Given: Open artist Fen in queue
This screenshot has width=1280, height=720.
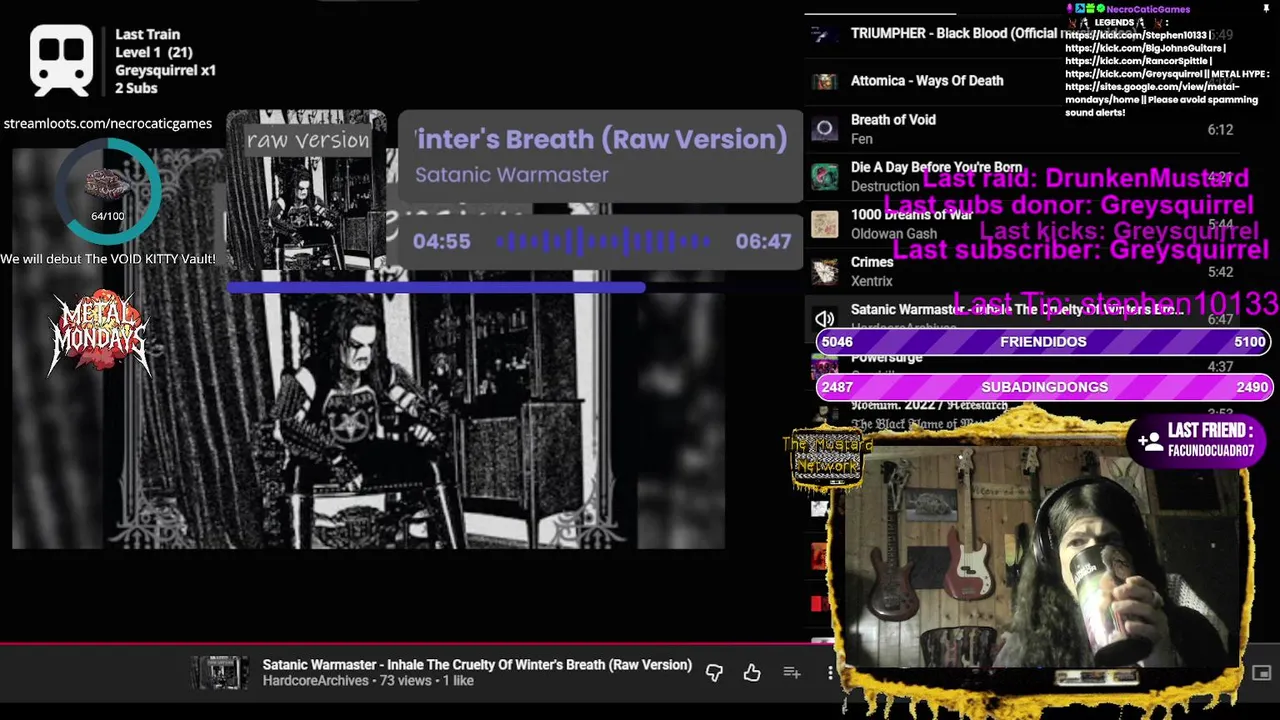Looking at the screenshot, I should click(x=862, y=139).
